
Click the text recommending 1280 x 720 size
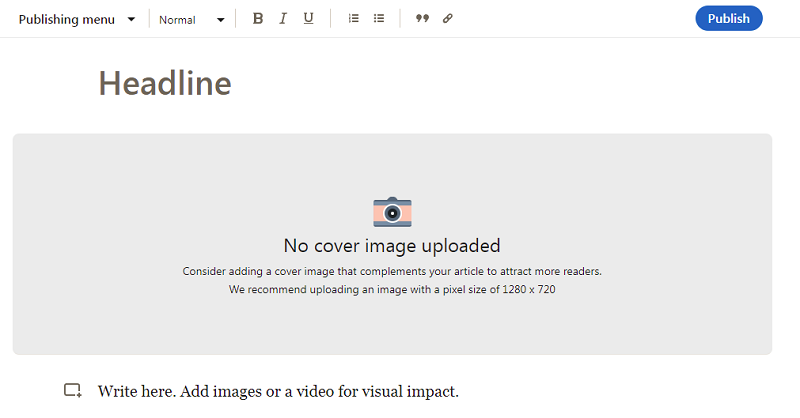coord(392,289)
